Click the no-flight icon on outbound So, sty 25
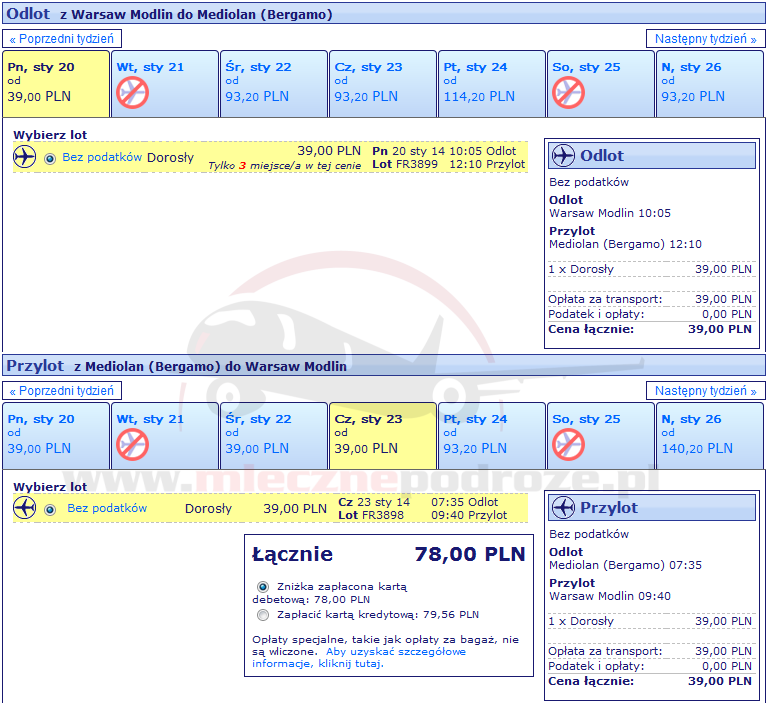This screenshot has height=703, width=767. point(568,93)
